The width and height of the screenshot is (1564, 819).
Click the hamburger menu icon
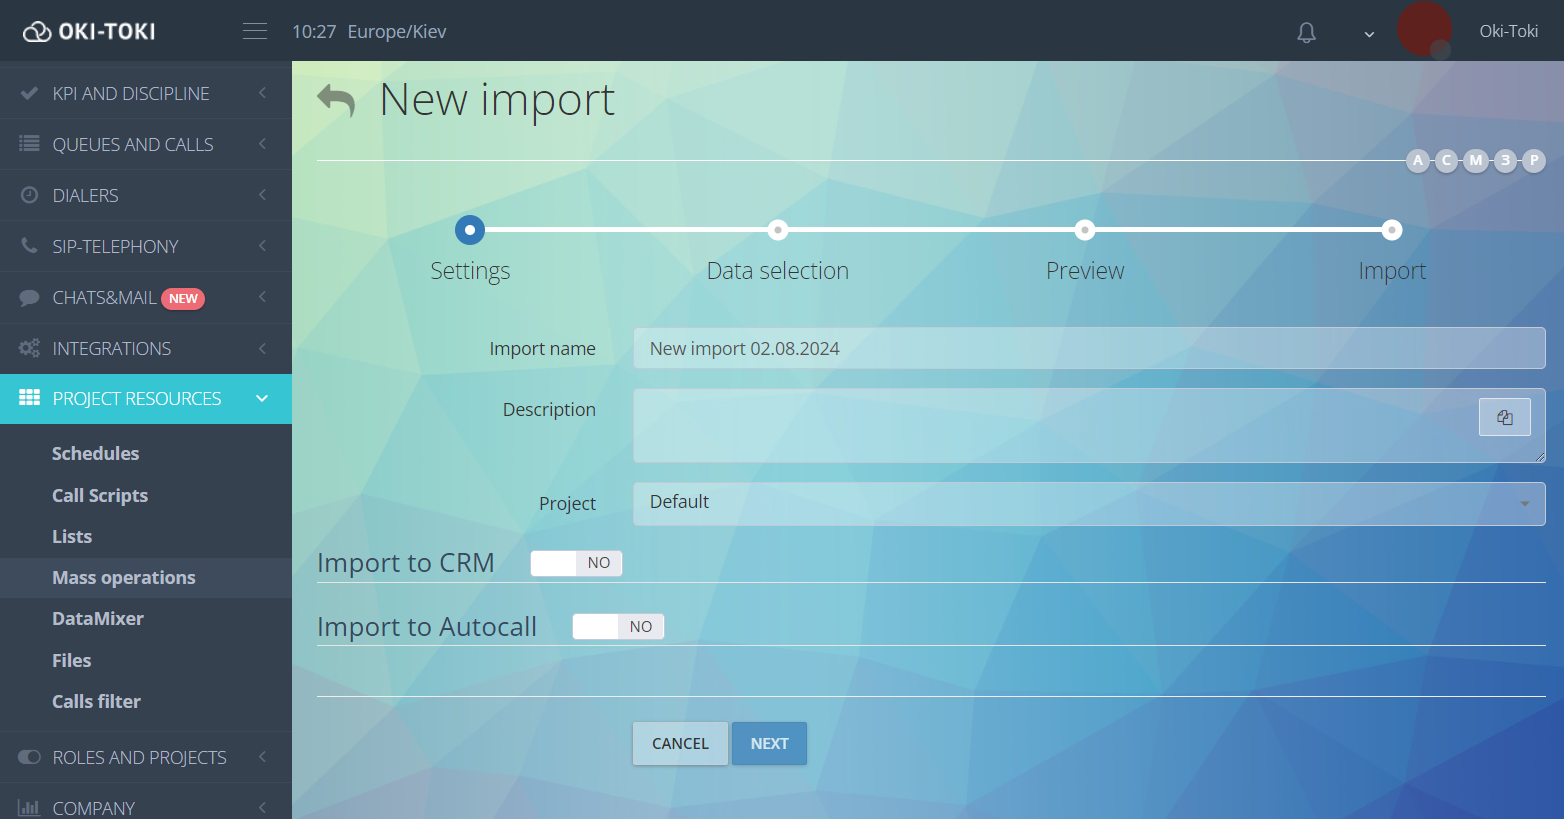(255, 31)
